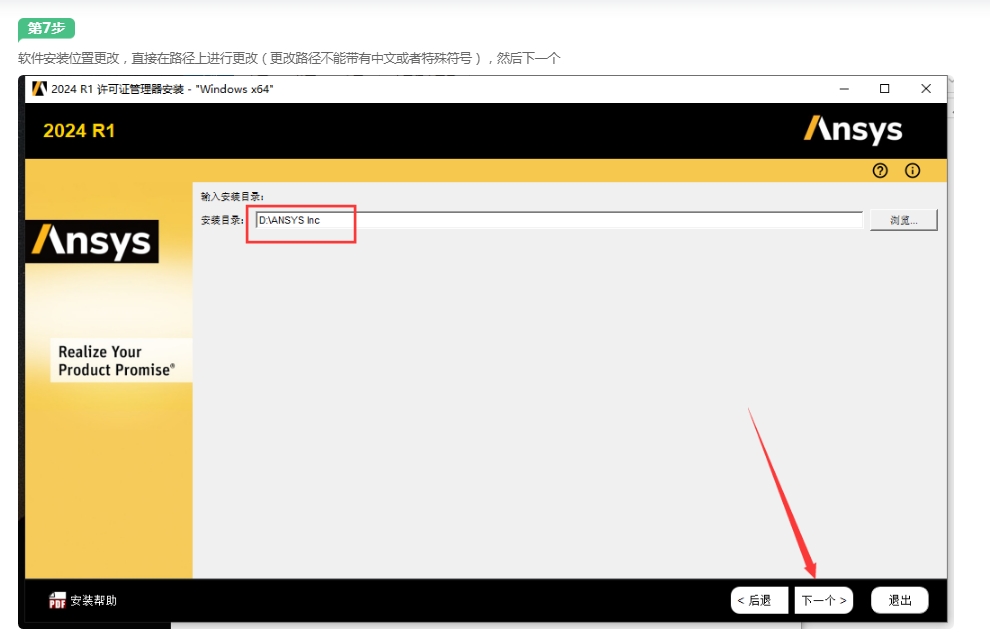
Task: Go back with the 后退 button
Action: (x=759, y=600)
